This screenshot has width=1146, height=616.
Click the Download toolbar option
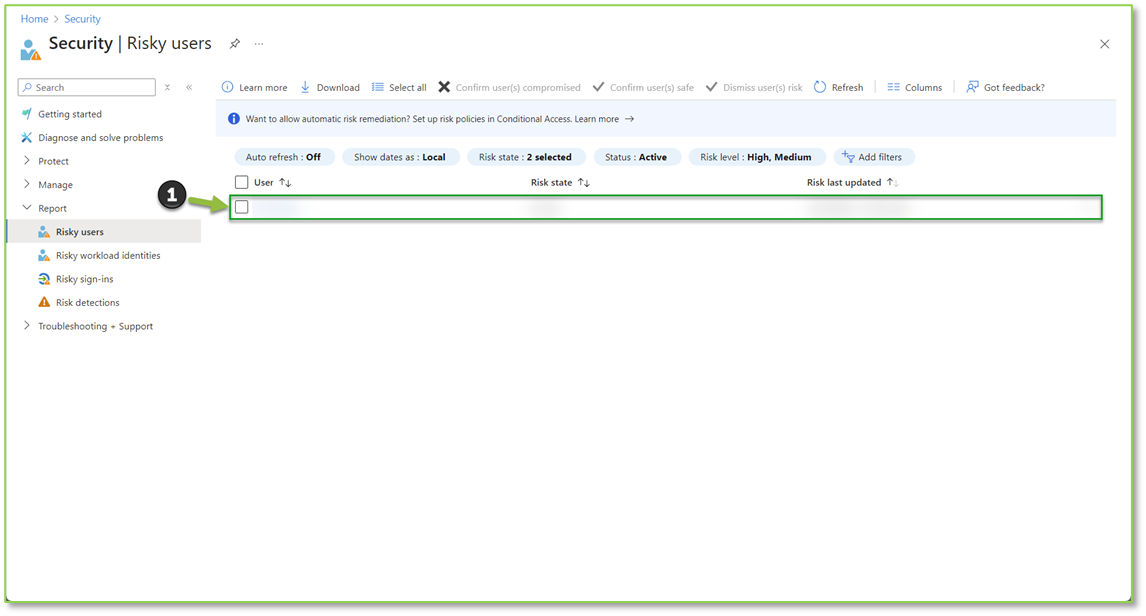click(330, 87)
